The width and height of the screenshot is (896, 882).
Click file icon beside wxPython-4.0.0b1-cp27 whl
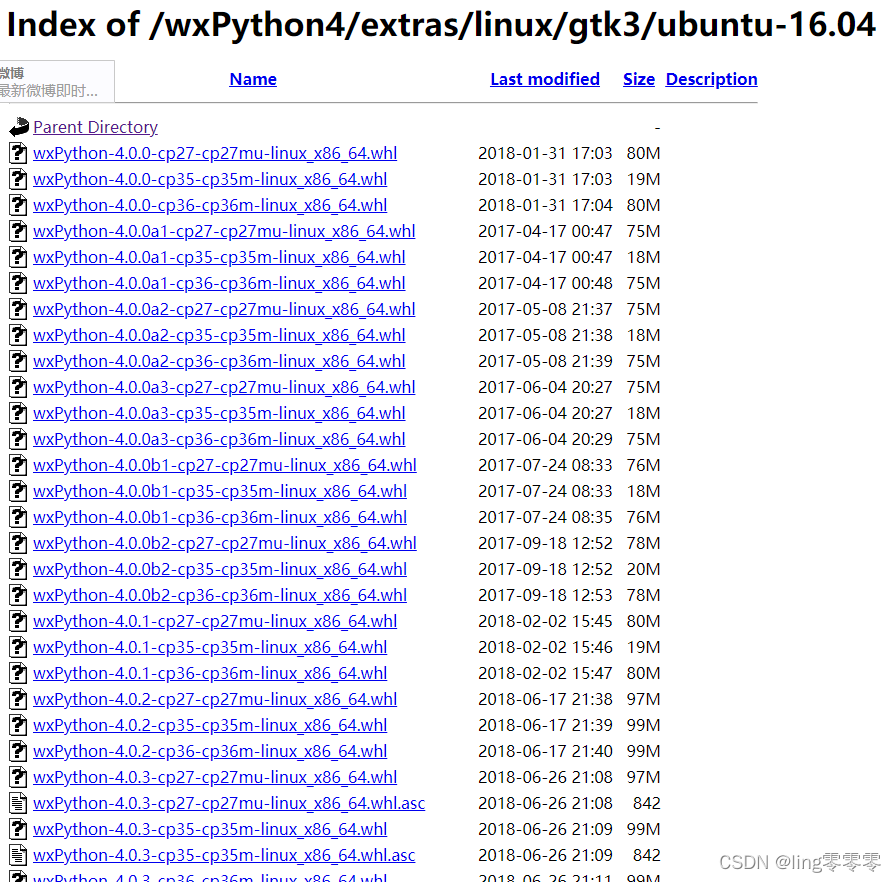pyautogui.click(x=18, y=465)
